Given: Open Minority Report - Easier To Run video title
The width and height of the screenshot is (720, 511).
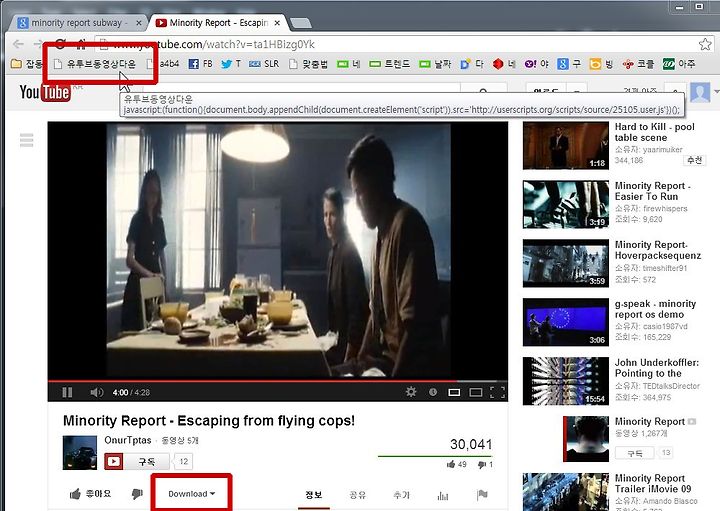Looking at the screenshot, I should (x=652, y=191).
